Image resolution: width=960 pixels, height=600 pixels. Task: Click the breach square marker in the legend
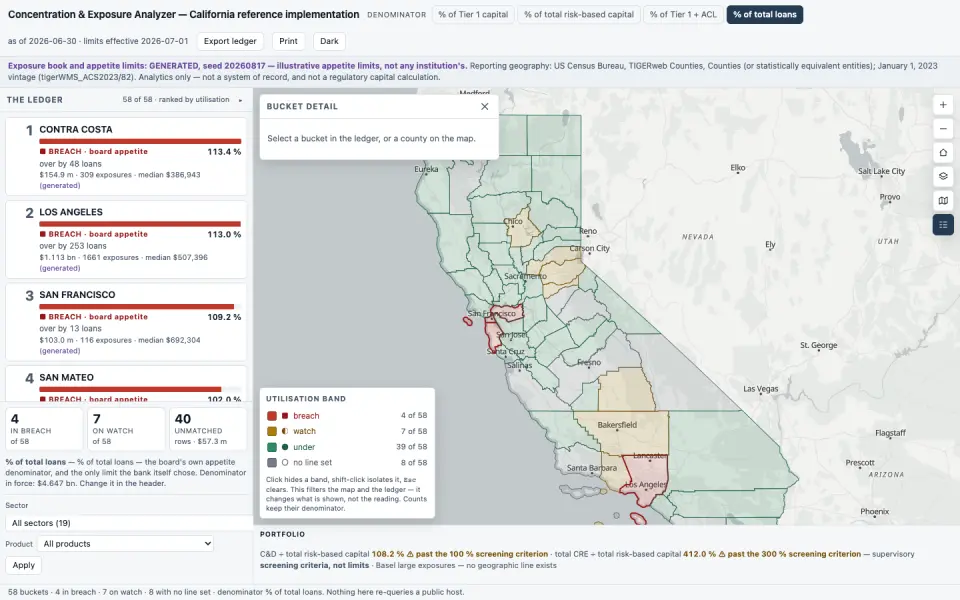pos(285,416)
